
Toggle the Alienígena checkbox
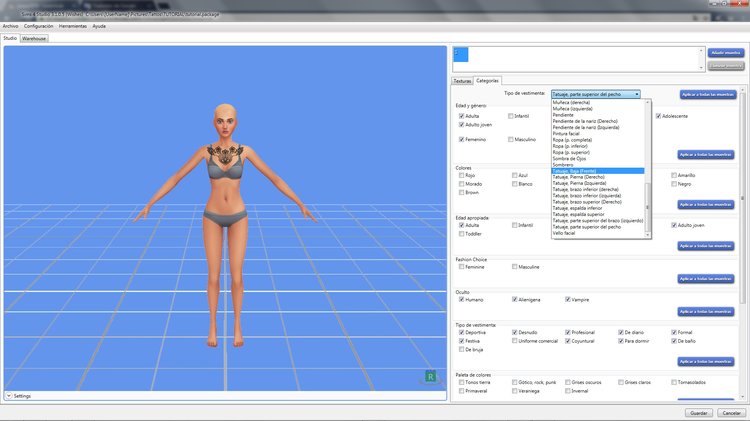[x=514, y=299]
